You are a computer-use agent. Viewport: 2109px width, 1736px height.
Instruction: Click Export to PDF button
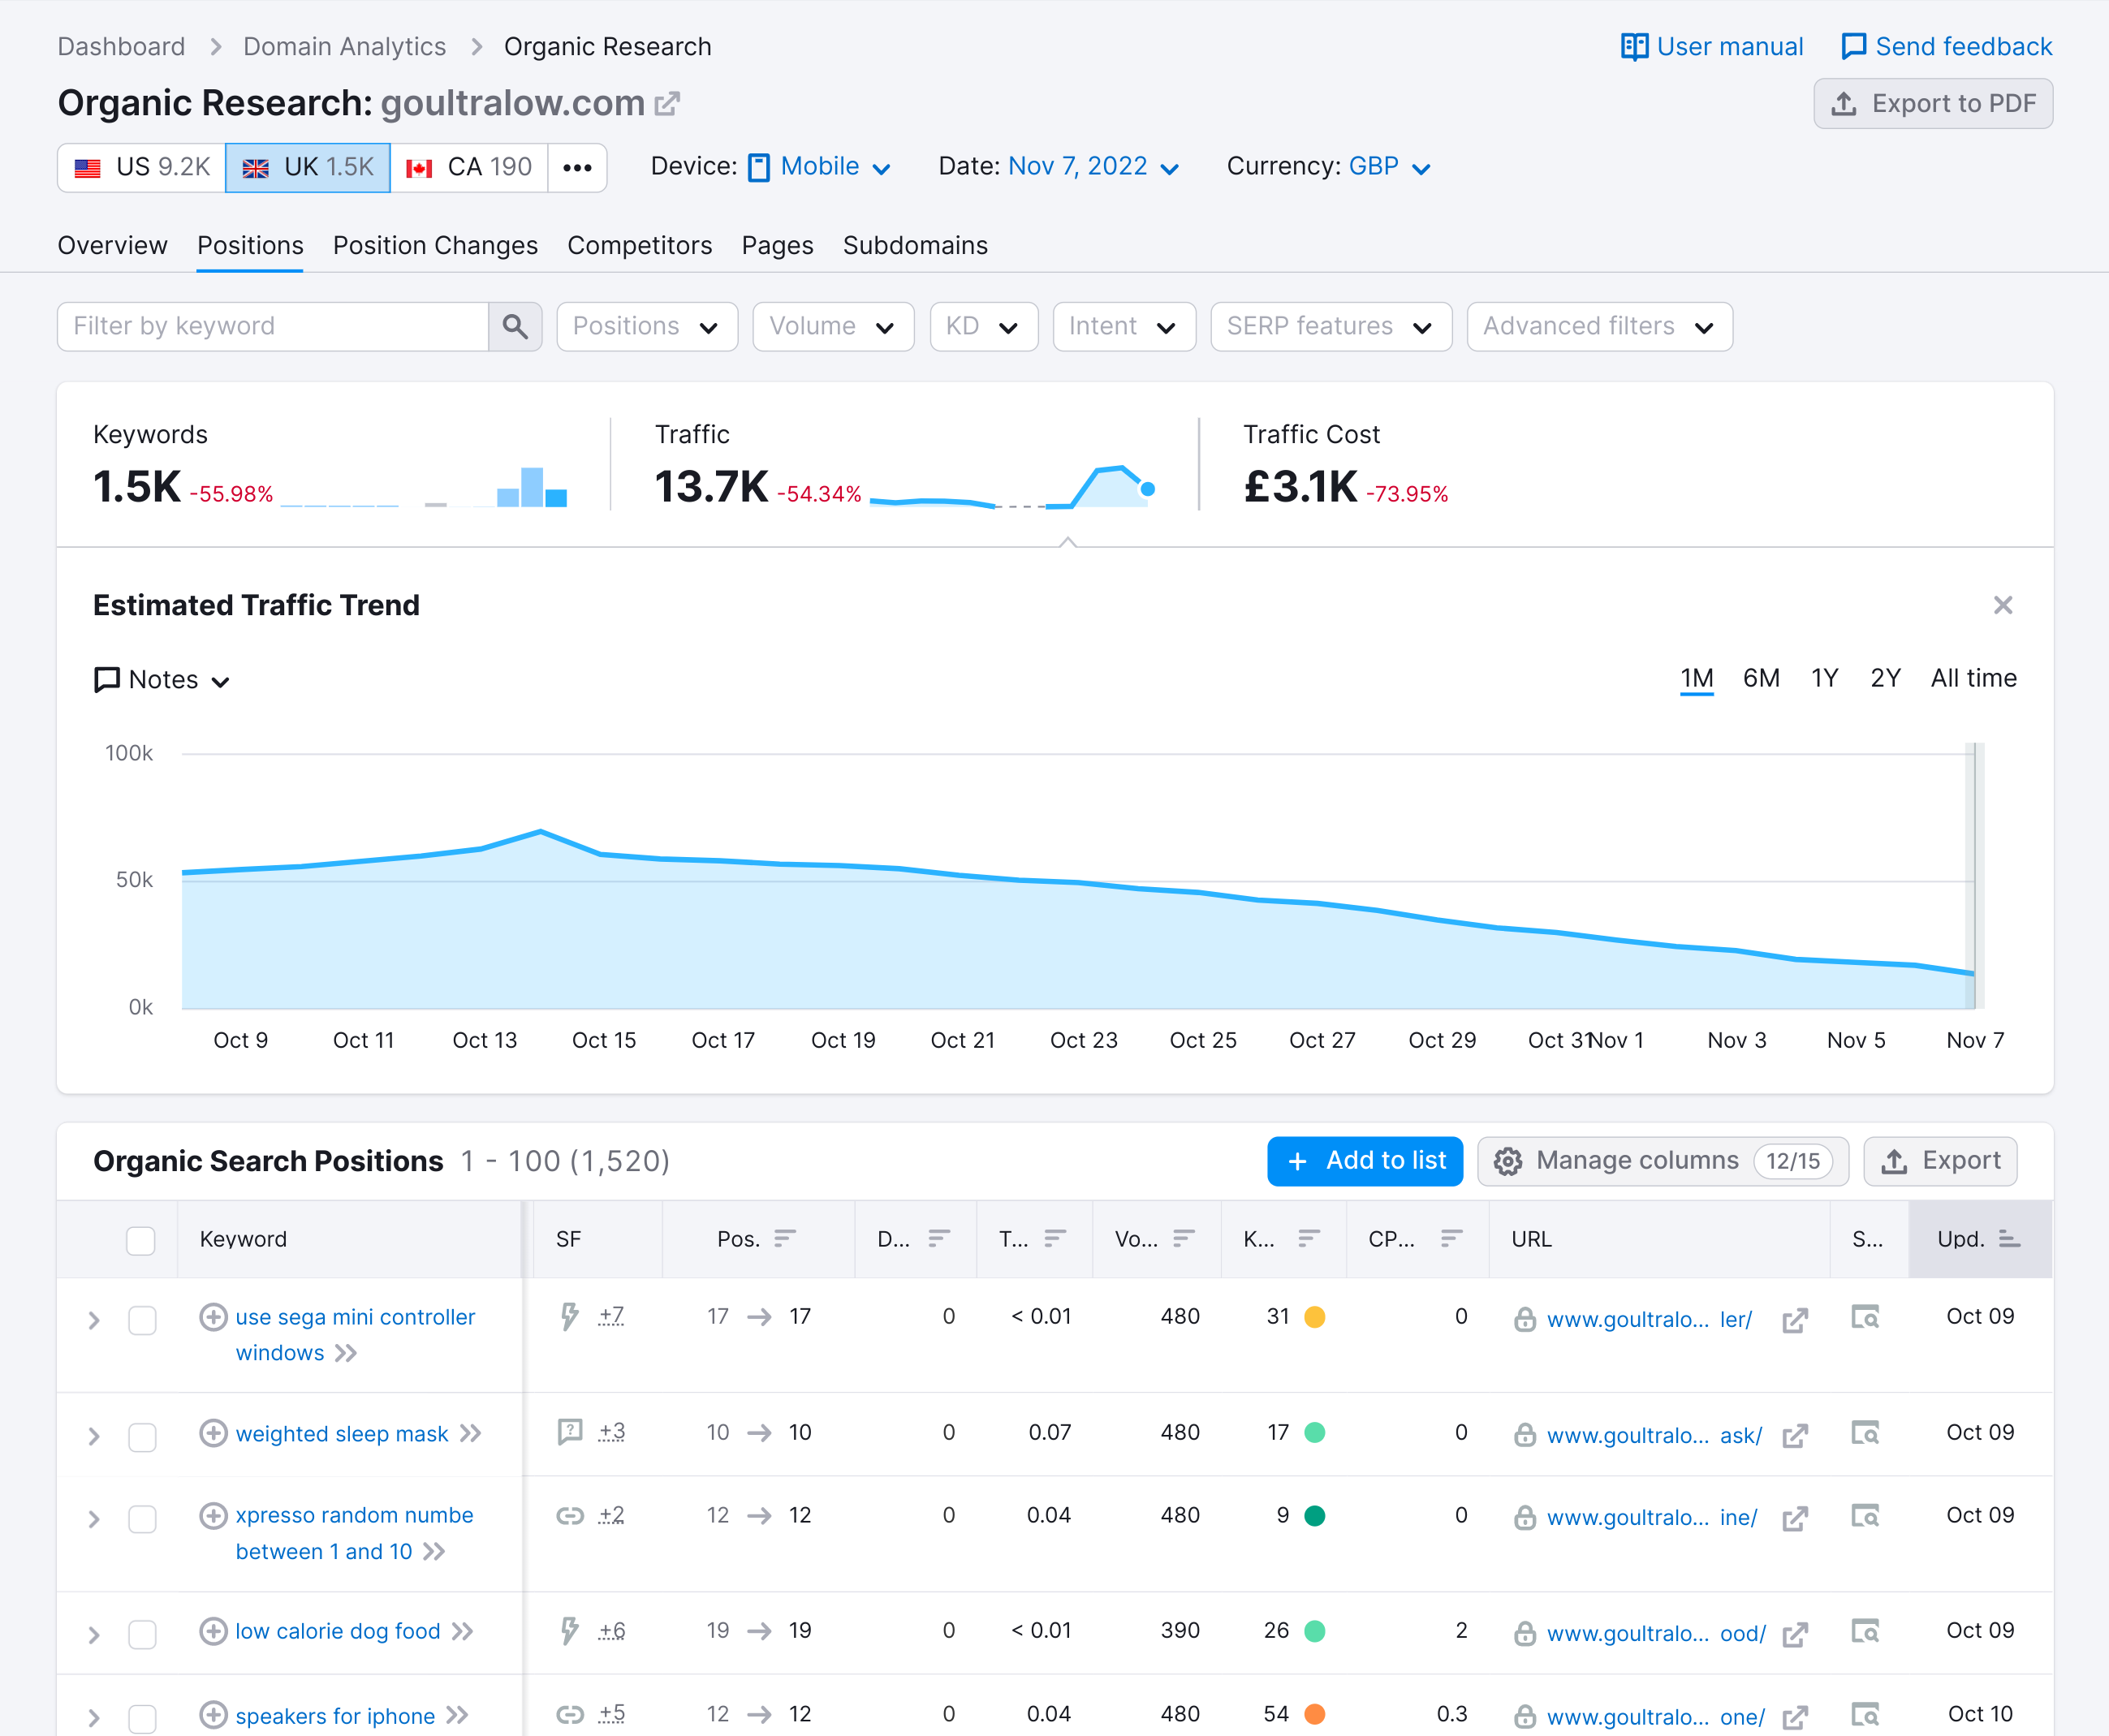(1933, 104)
